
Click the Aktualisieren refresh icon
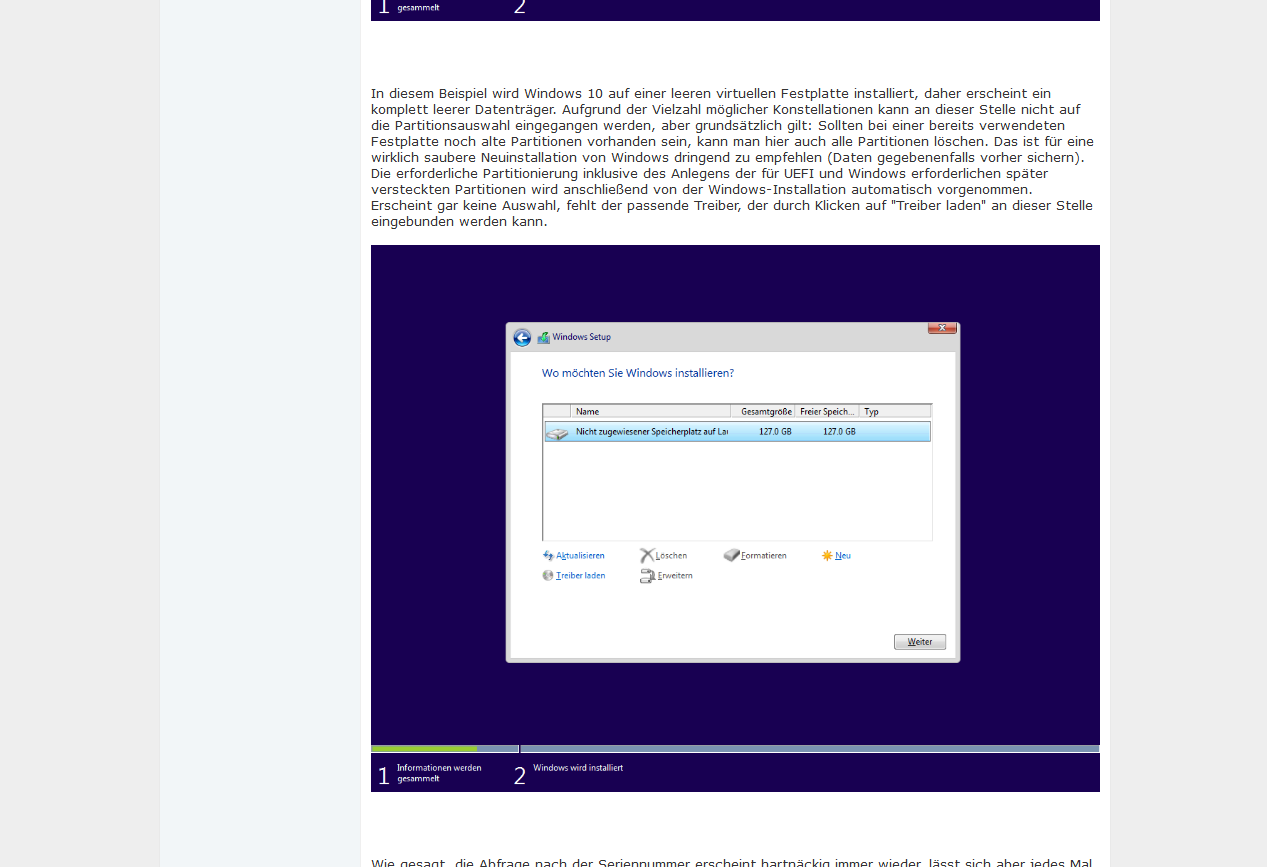coord(548,555)
